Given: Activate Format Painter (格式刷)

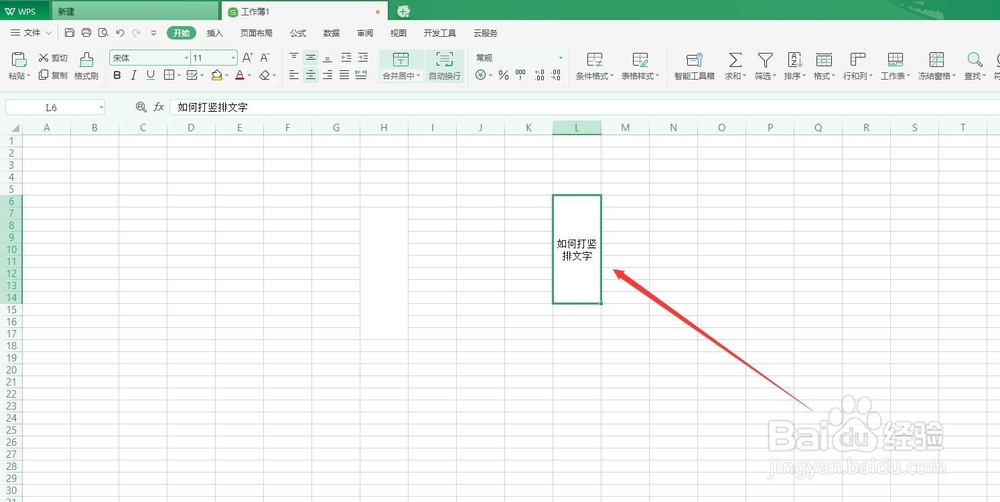Looking at the screenshot, I should point(87,66).
